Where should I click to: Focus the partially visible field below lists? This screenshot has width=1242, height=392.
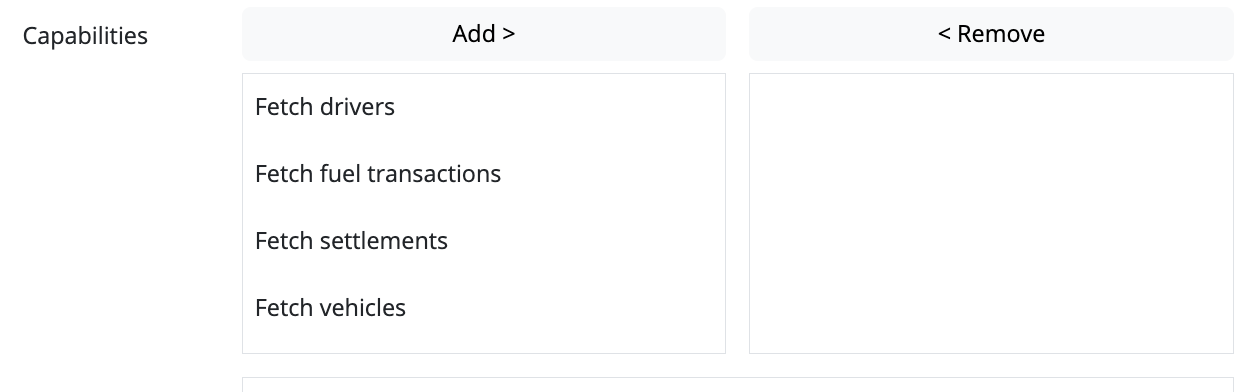pos(738,384)
